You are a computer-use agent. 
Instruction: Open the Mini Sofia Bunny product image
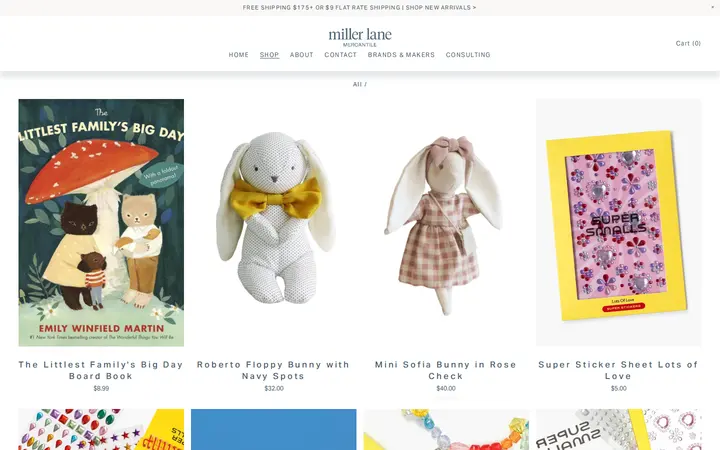[x=446, y=223]
